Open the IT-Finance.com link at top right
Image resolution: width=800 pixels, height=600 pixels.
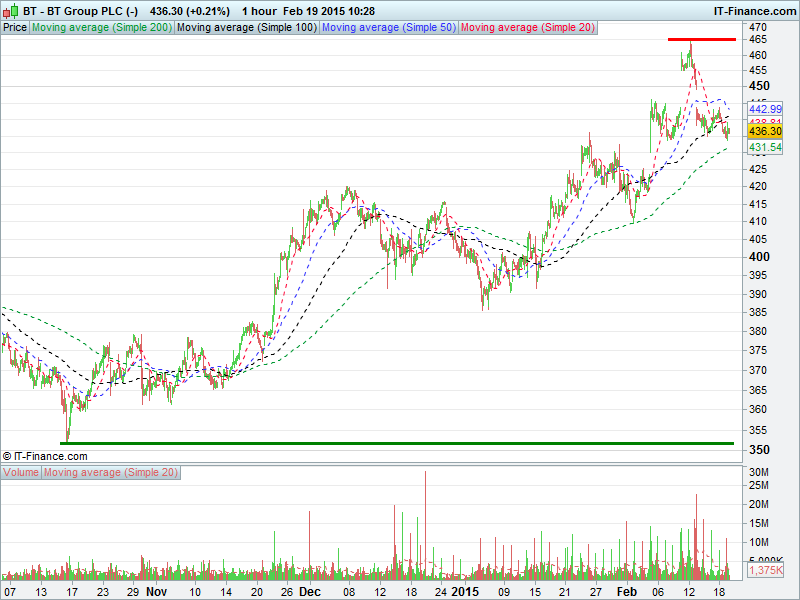[753, 11]
